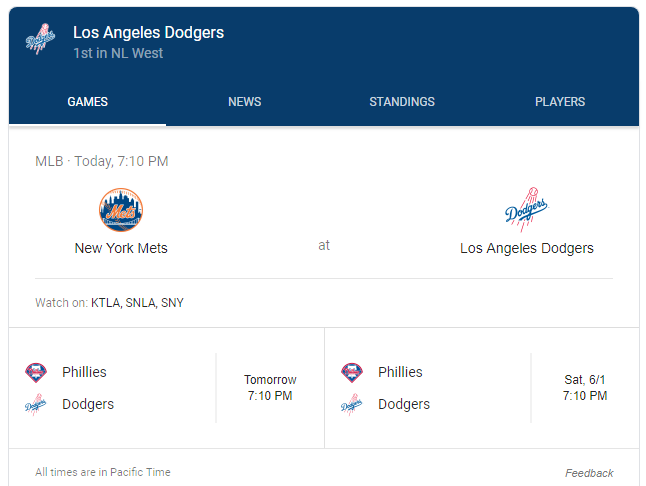The image size is (646, 486).
Task: Open the Los Angeles Dodgers header title
Action: click(148, 32)
